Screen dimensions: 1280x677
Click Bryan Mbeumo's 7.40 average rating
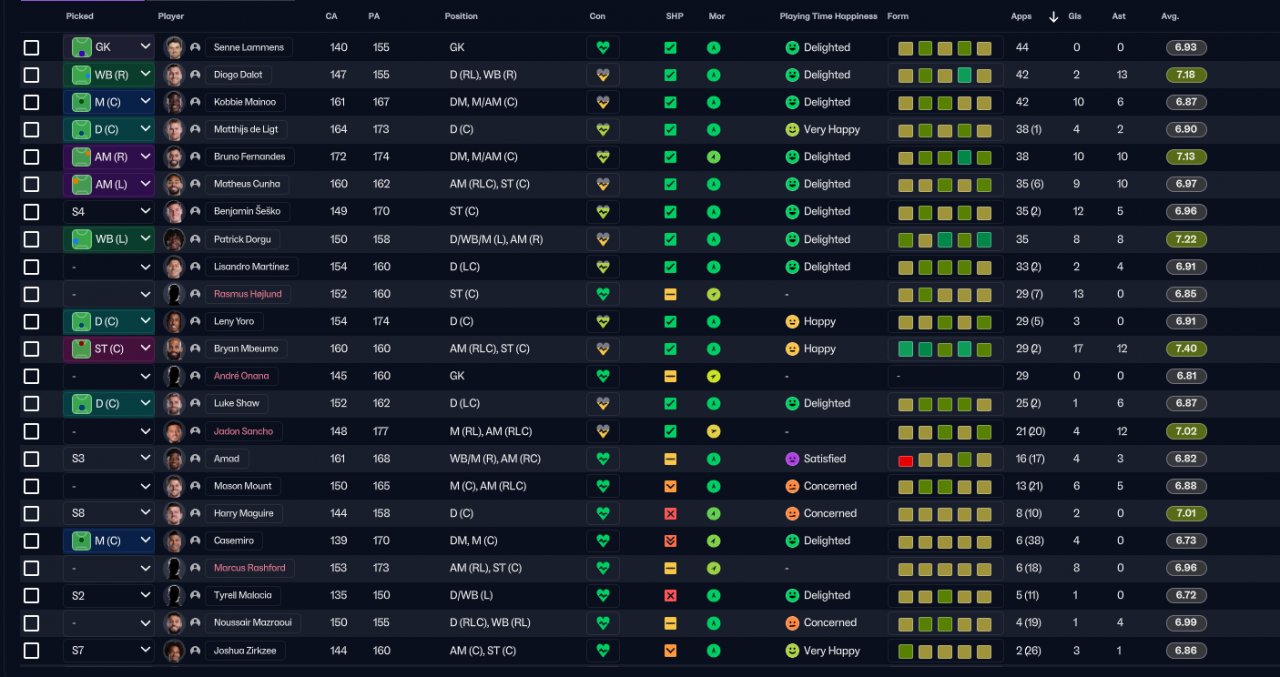(x=1187, y=349)
